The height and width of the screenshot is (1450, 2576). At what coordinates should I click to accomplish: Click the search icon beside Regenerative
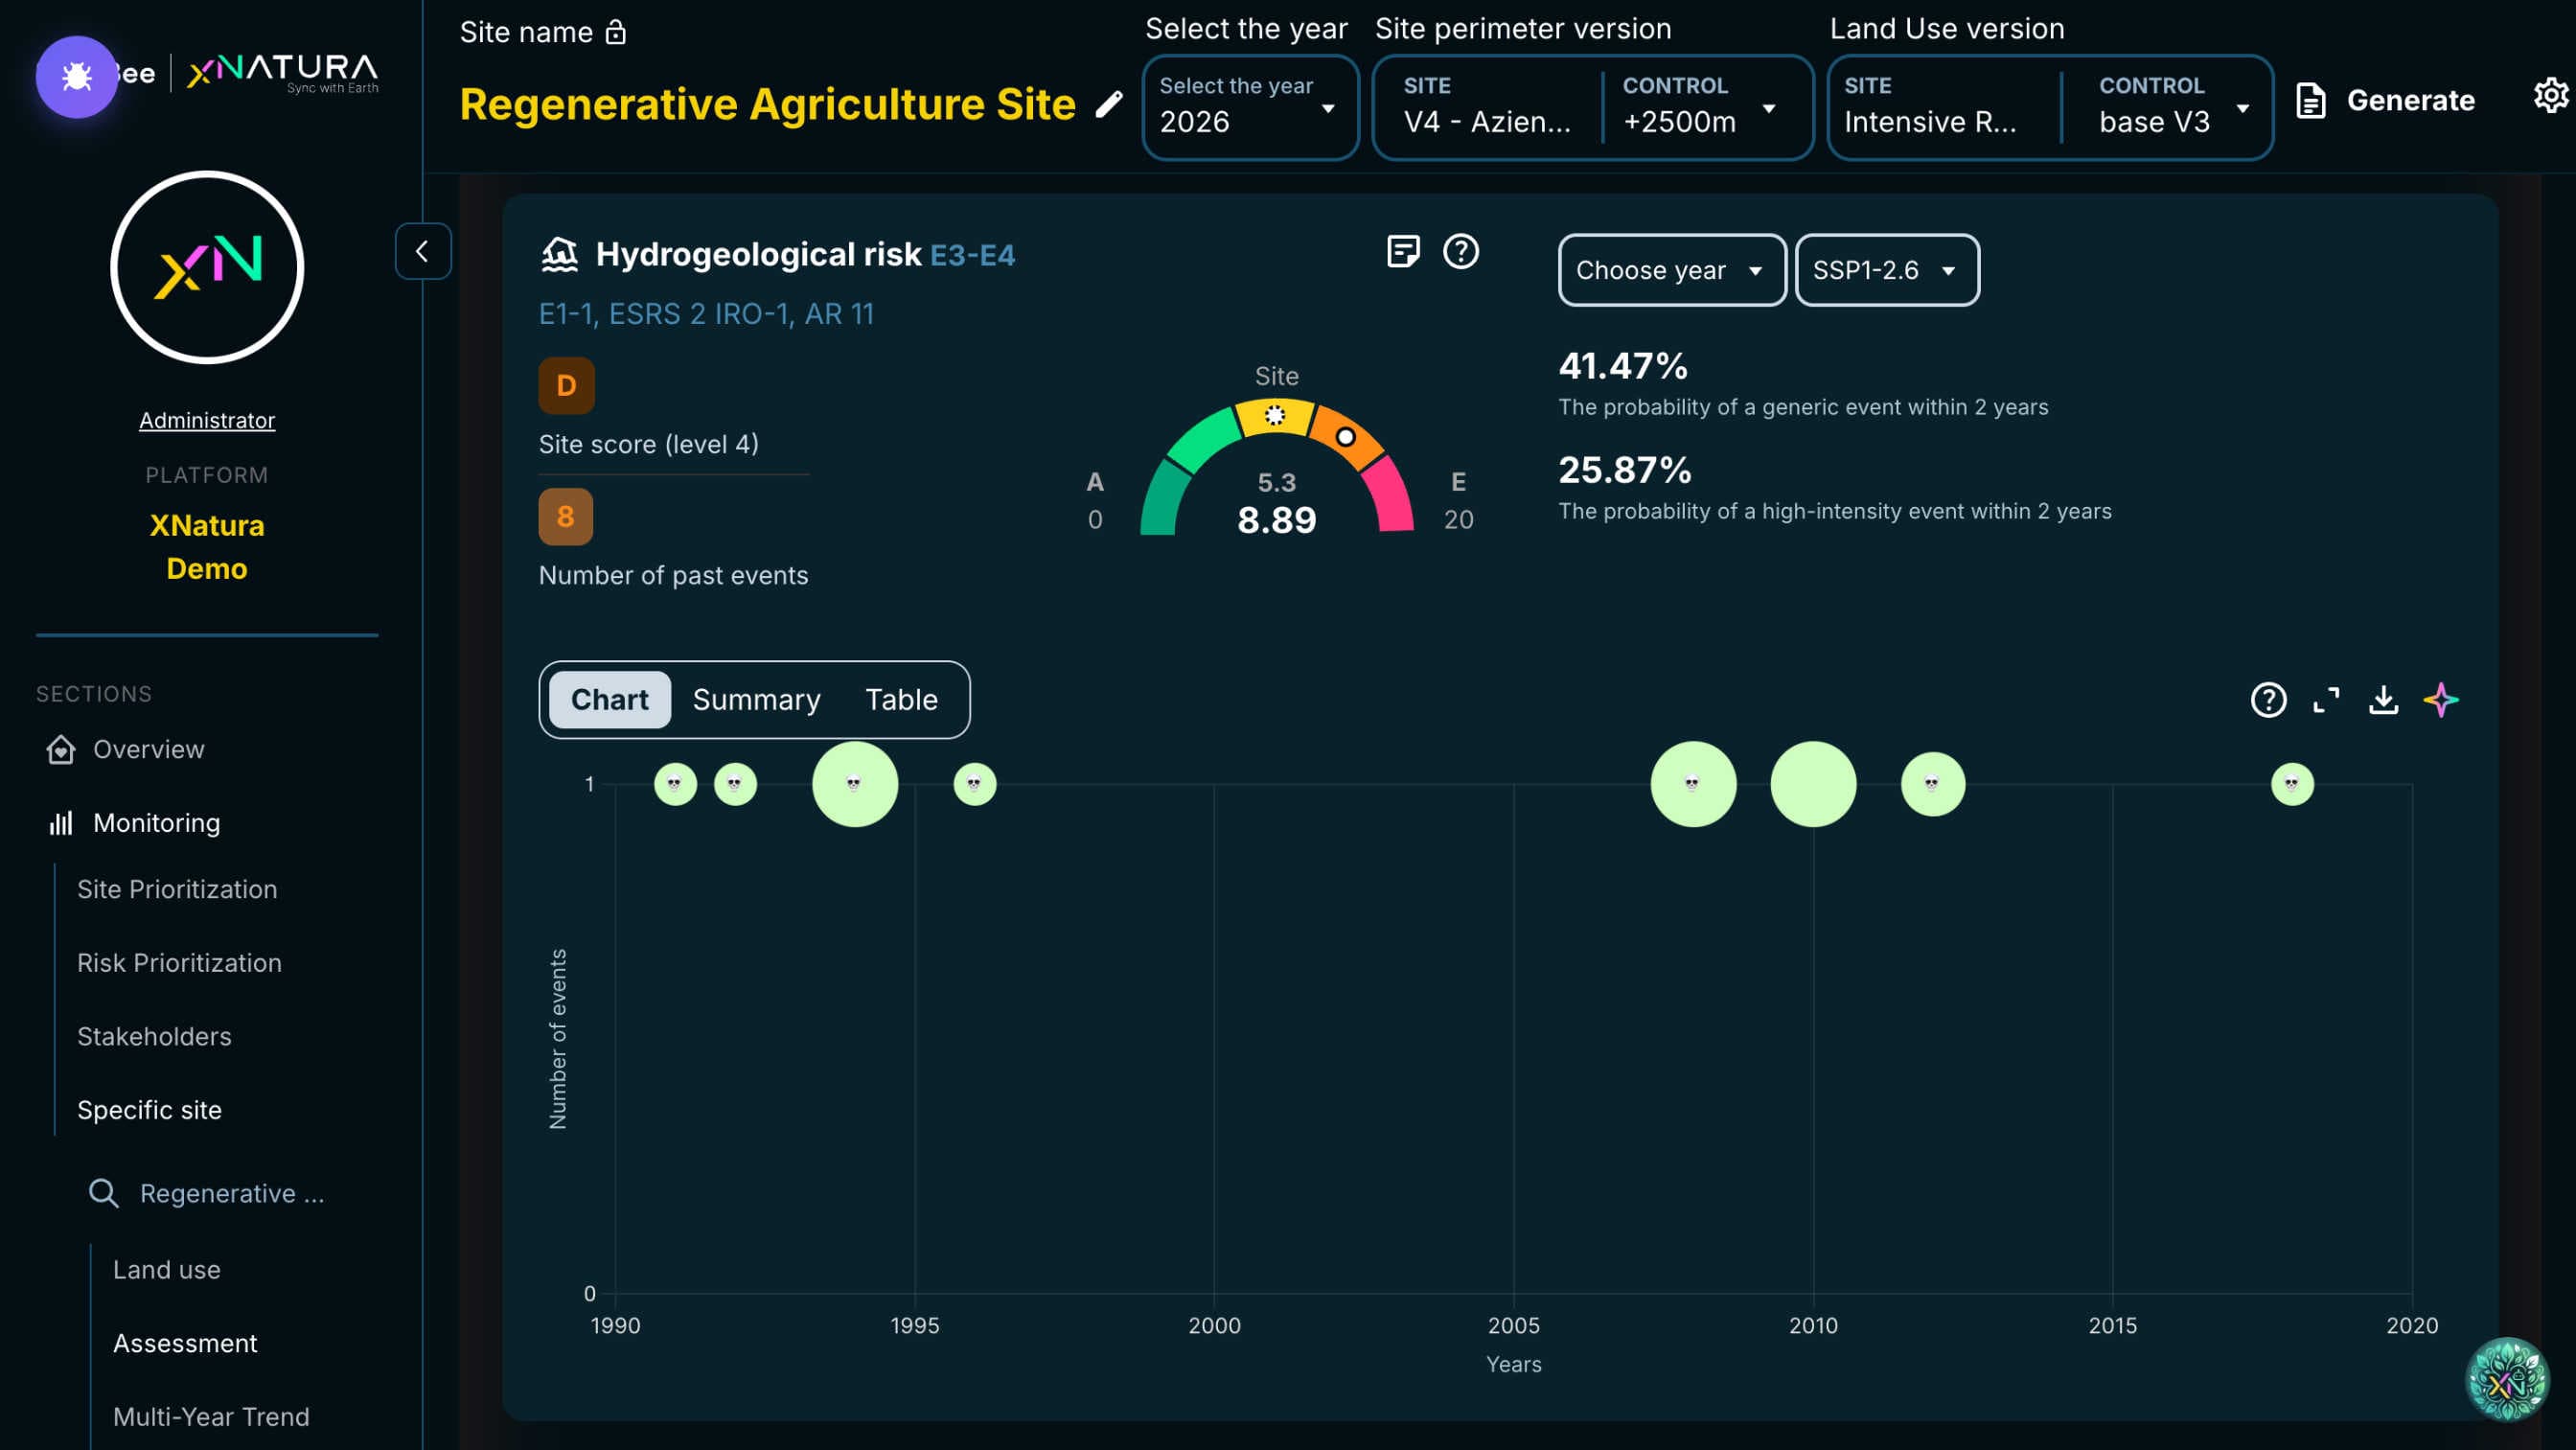(x=103, y=1193)
